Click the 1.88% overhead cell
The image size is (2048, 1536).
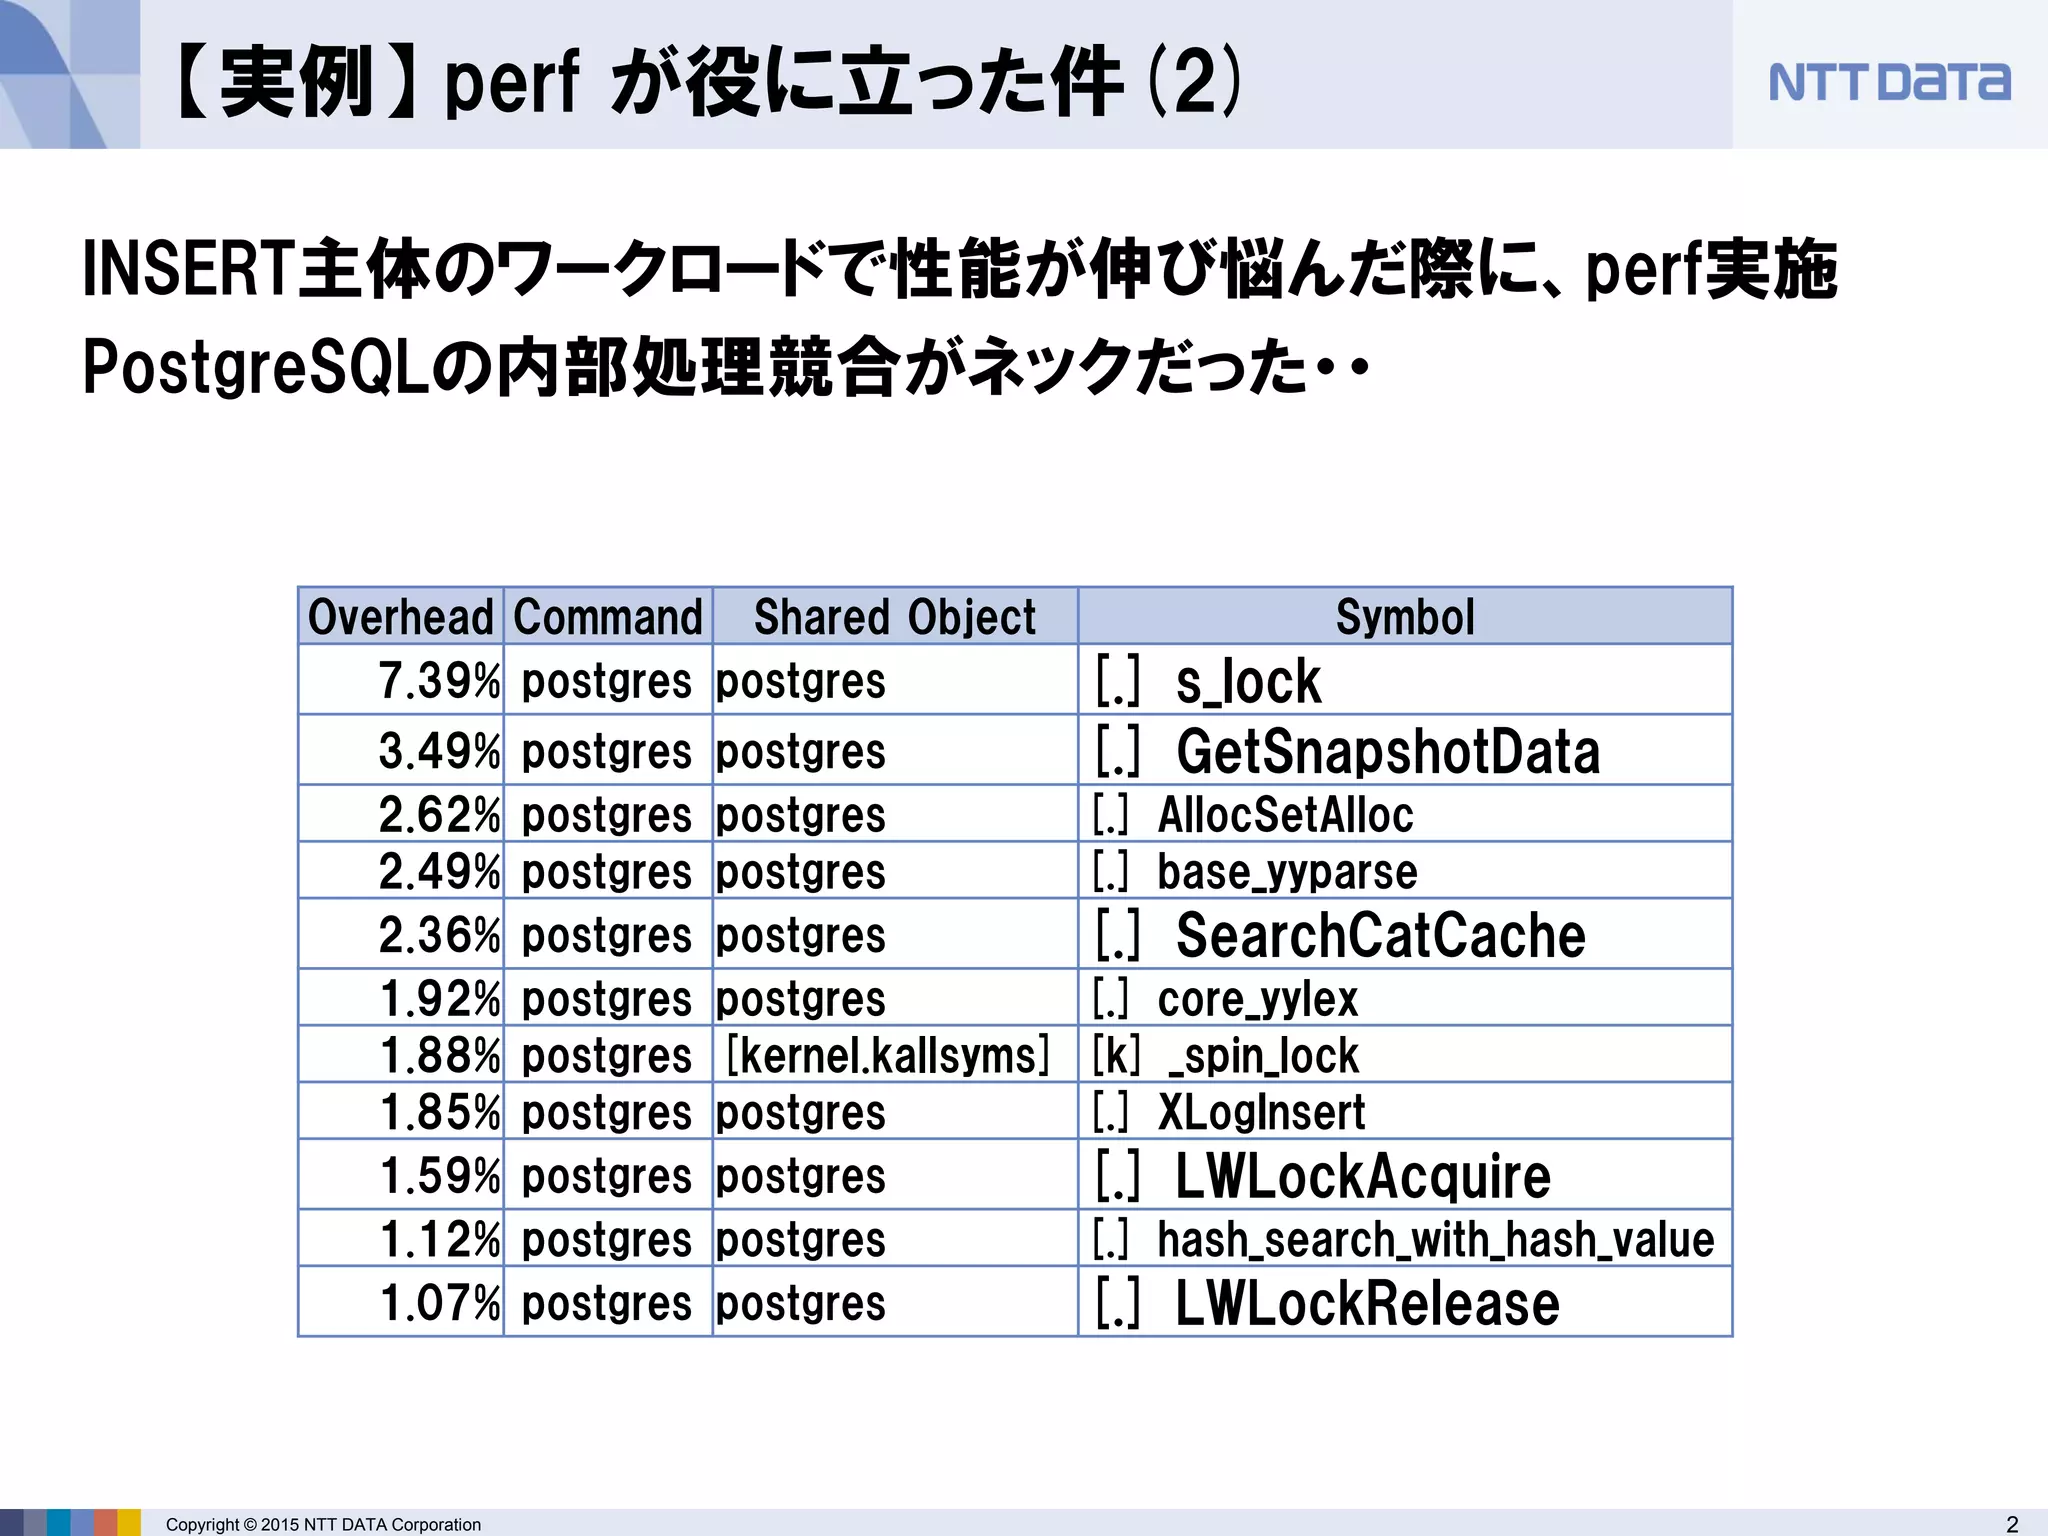(x=401, y=1055)
